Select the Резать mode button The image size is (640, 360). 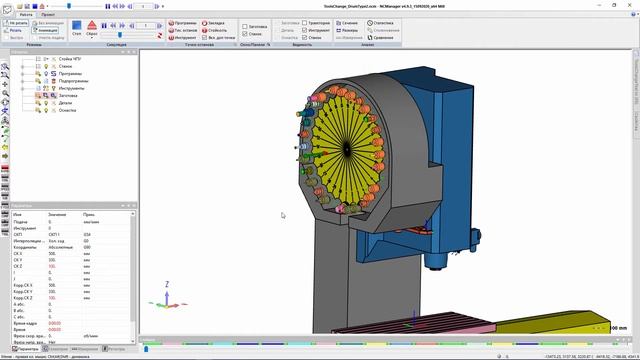pyautogui.click(x=13, y=30)
